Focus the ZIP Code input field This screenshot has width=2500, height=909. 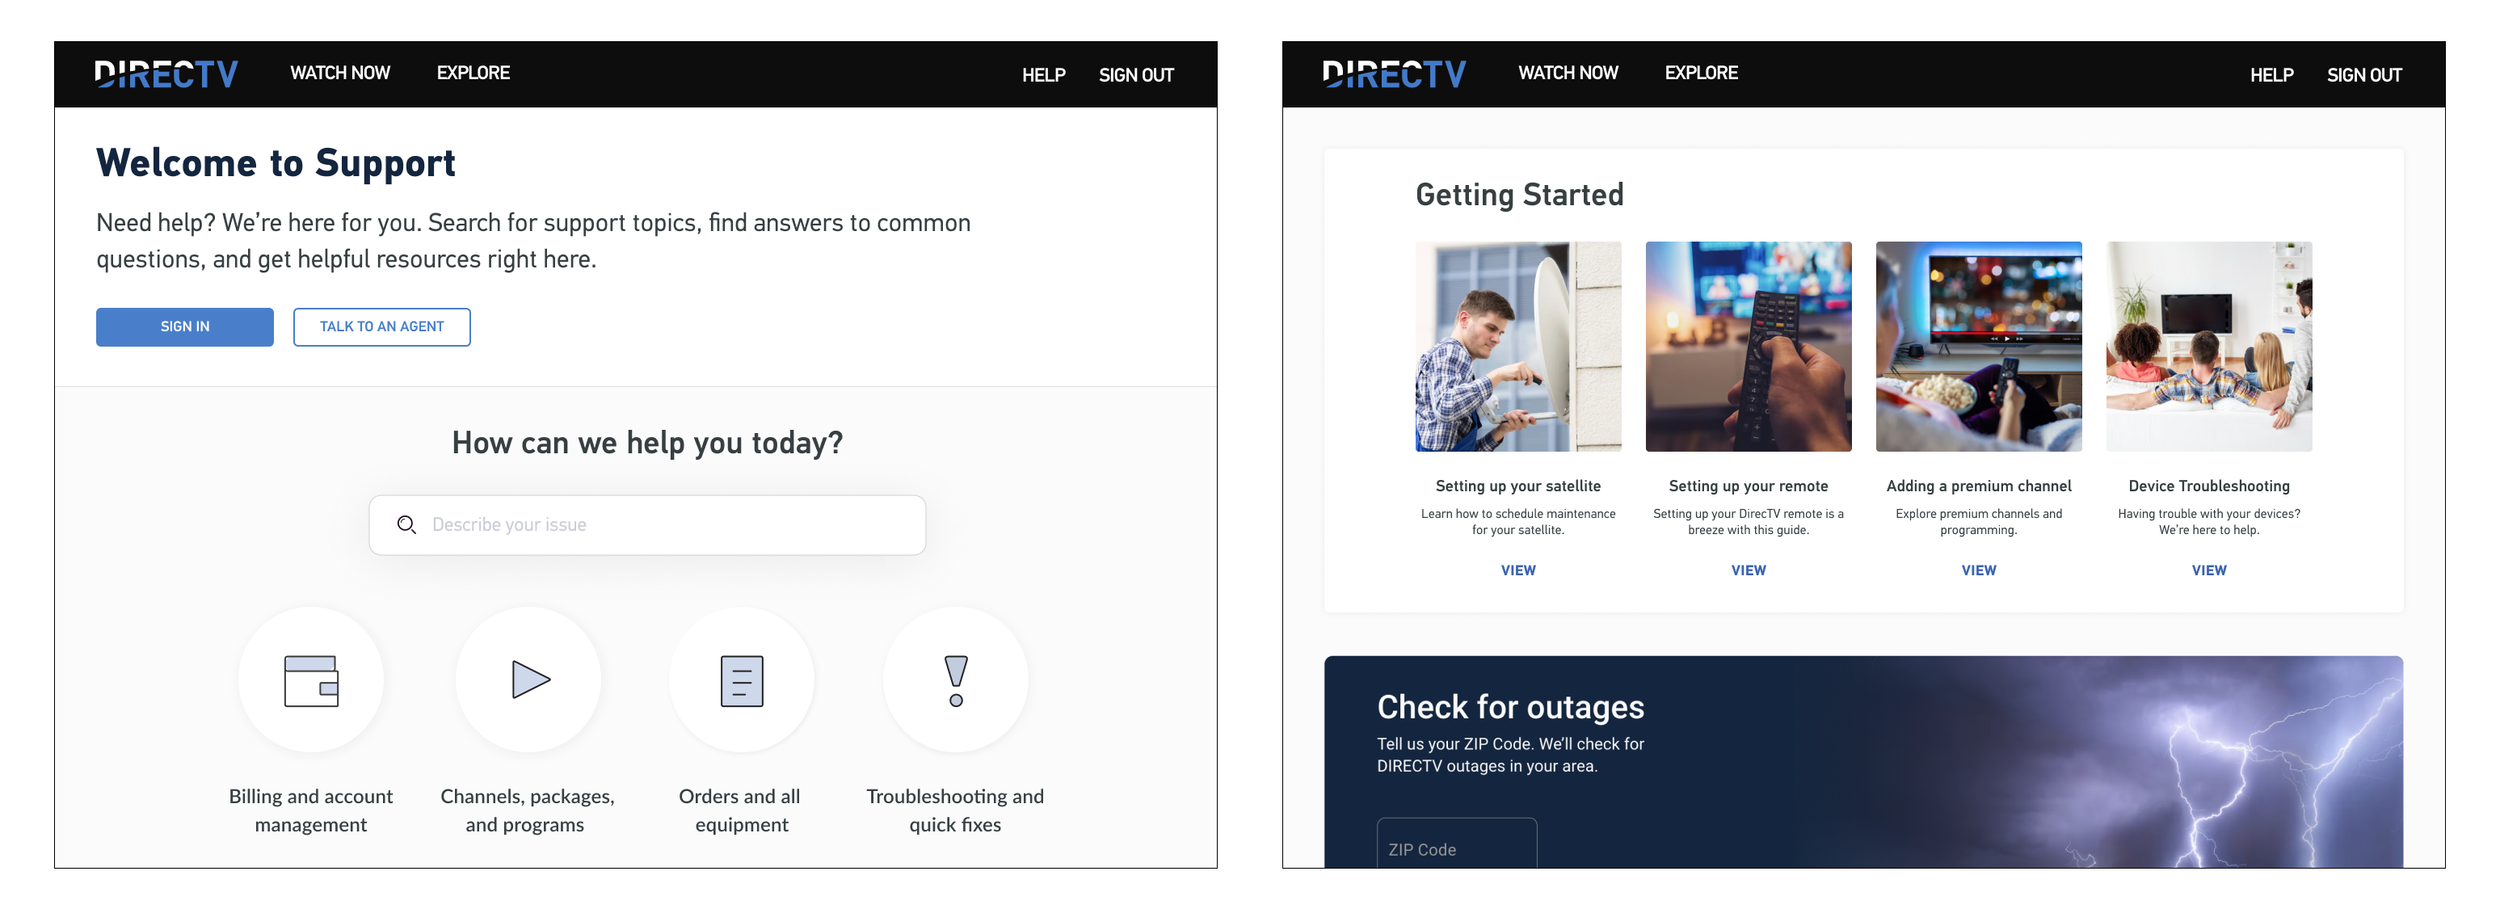point(1457,843)
